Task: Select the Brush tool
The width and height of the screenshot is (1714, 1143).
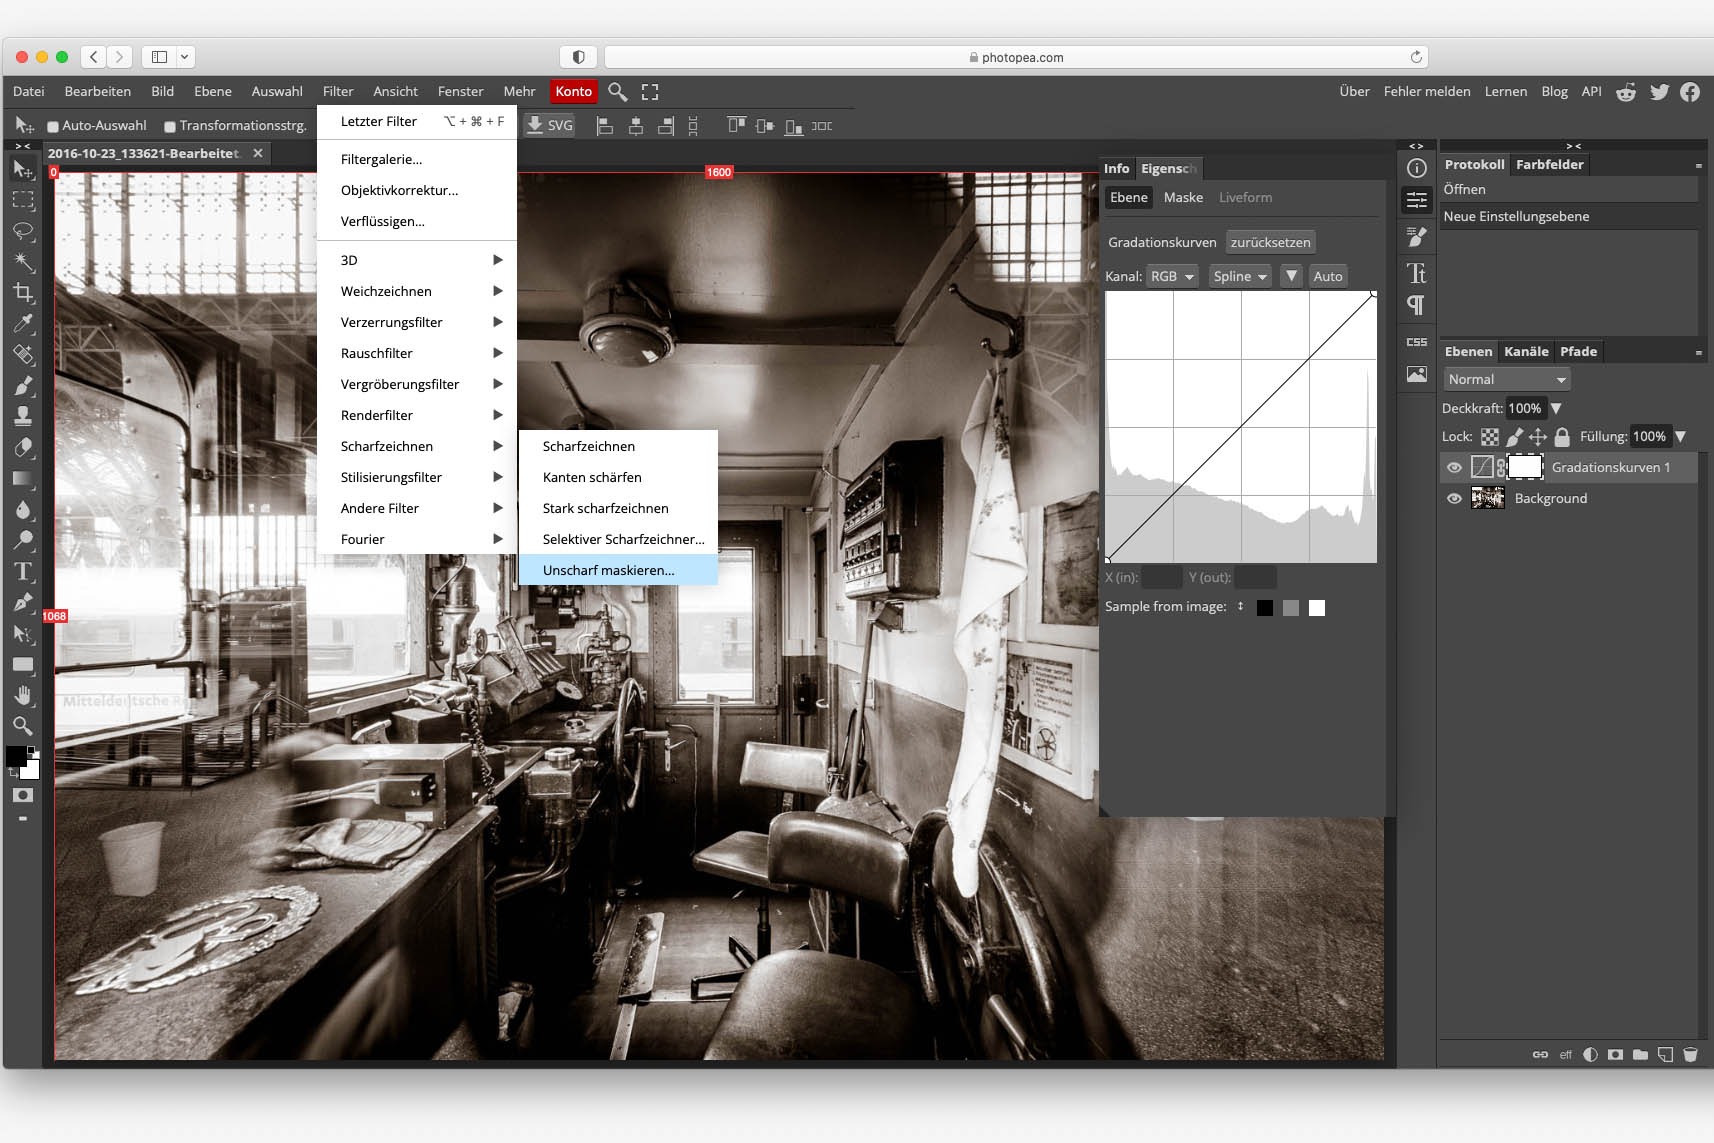Action: tap(24, 386)
